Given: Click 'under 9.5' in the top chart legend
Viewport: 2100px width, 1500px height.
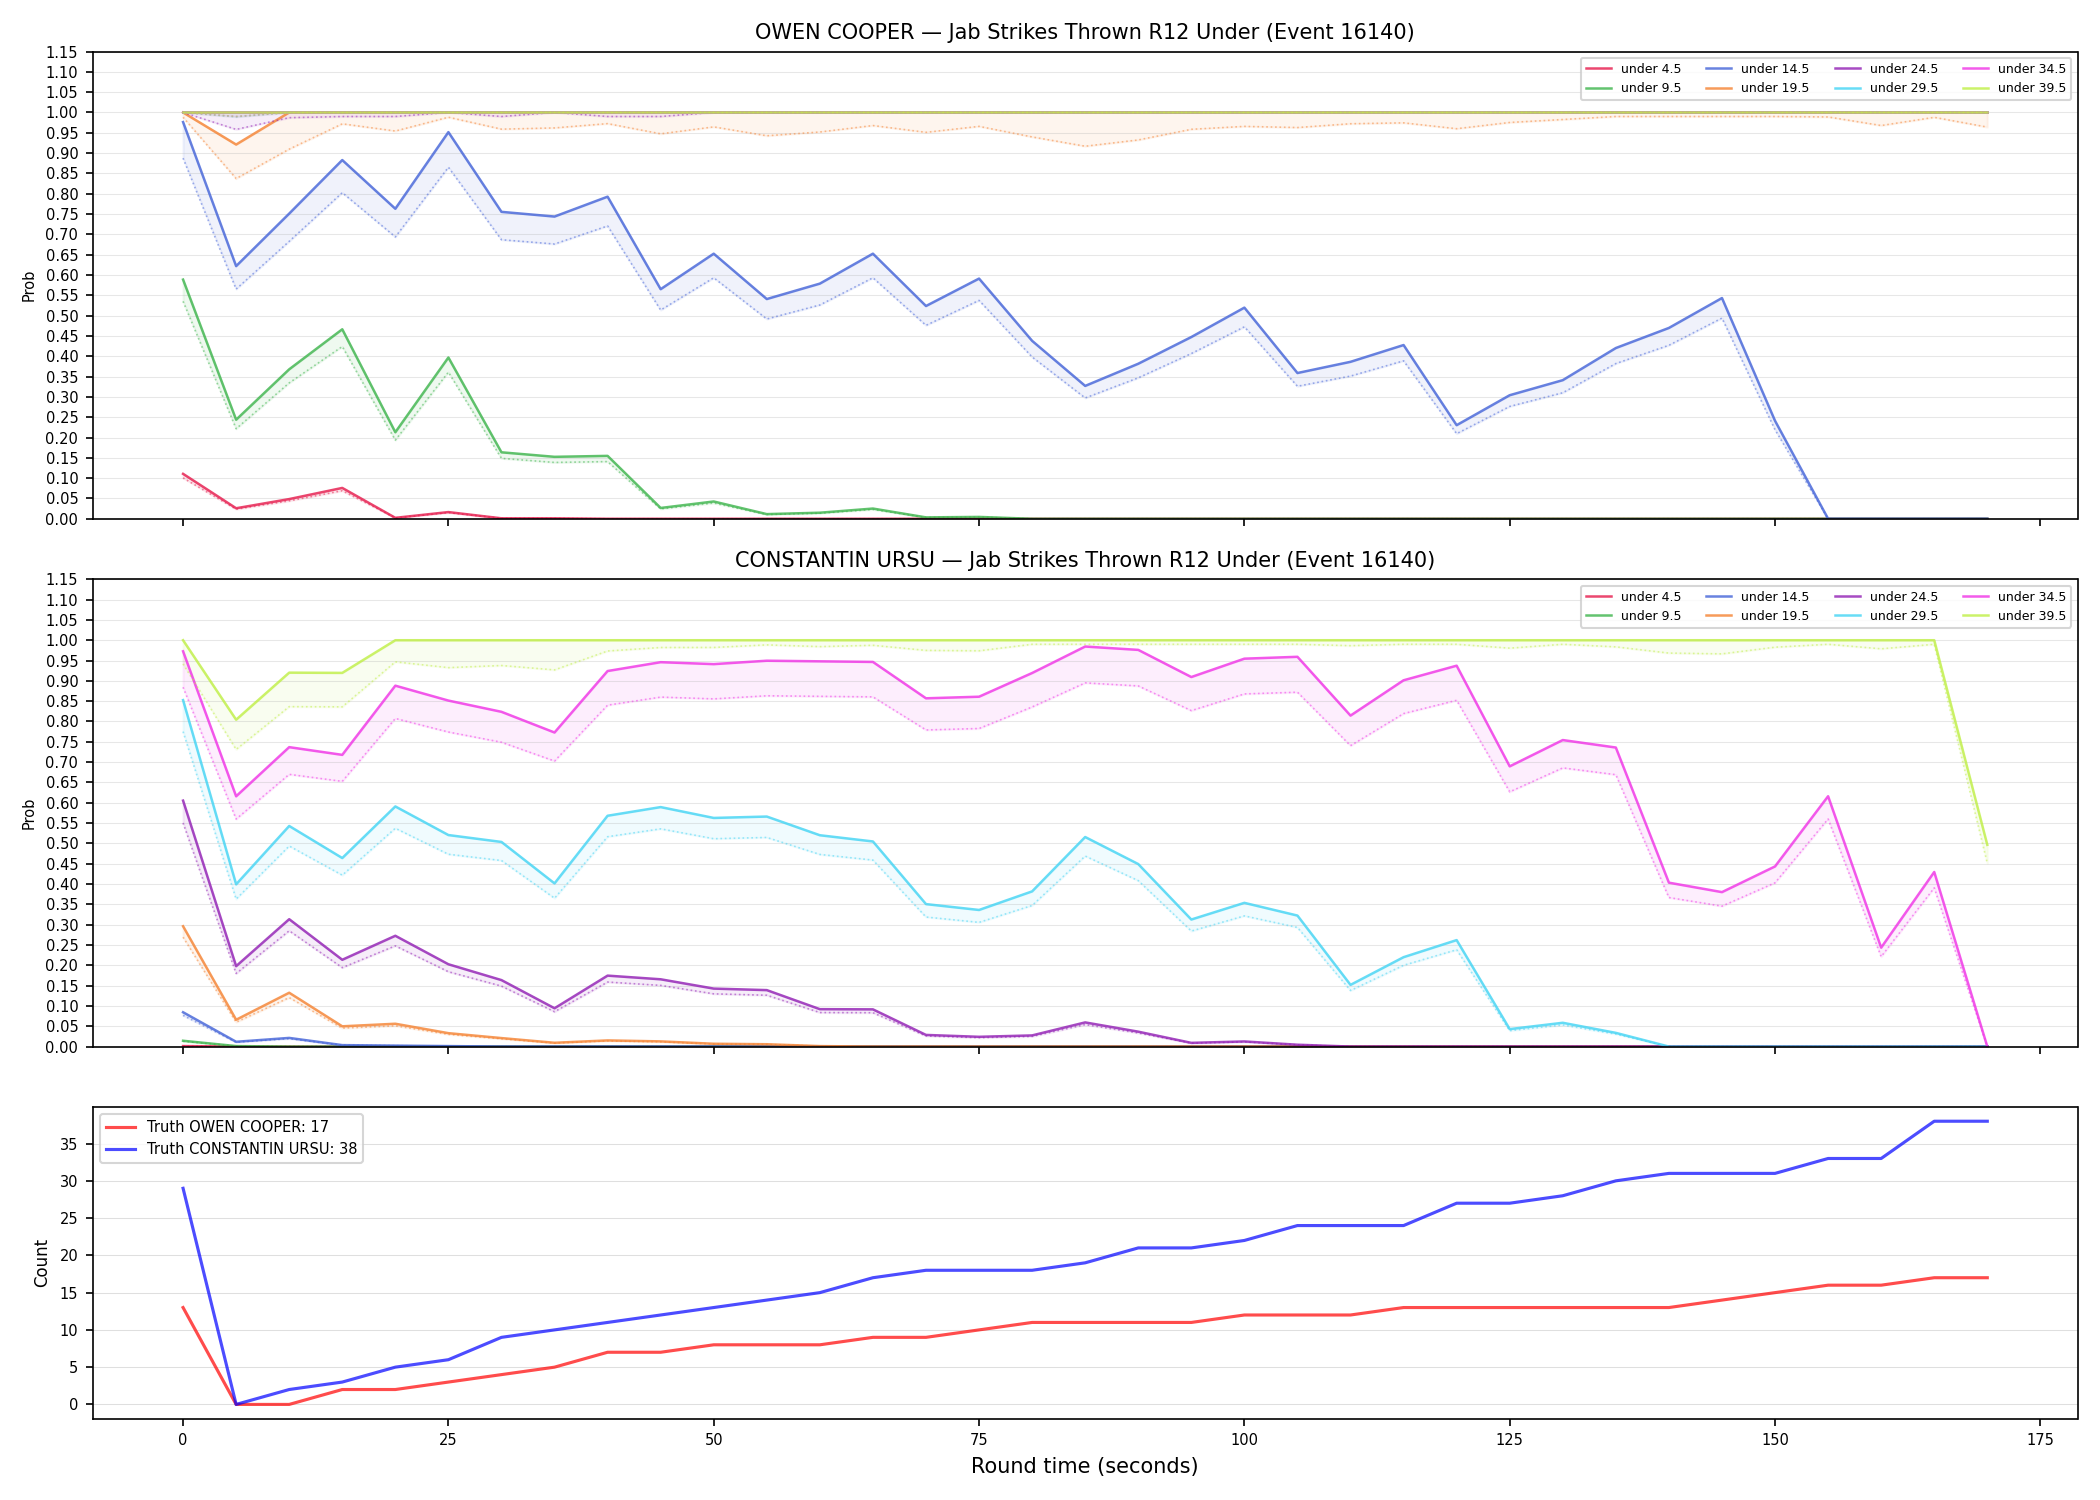Looking at the screenshot, I should tap(1650, 88).
